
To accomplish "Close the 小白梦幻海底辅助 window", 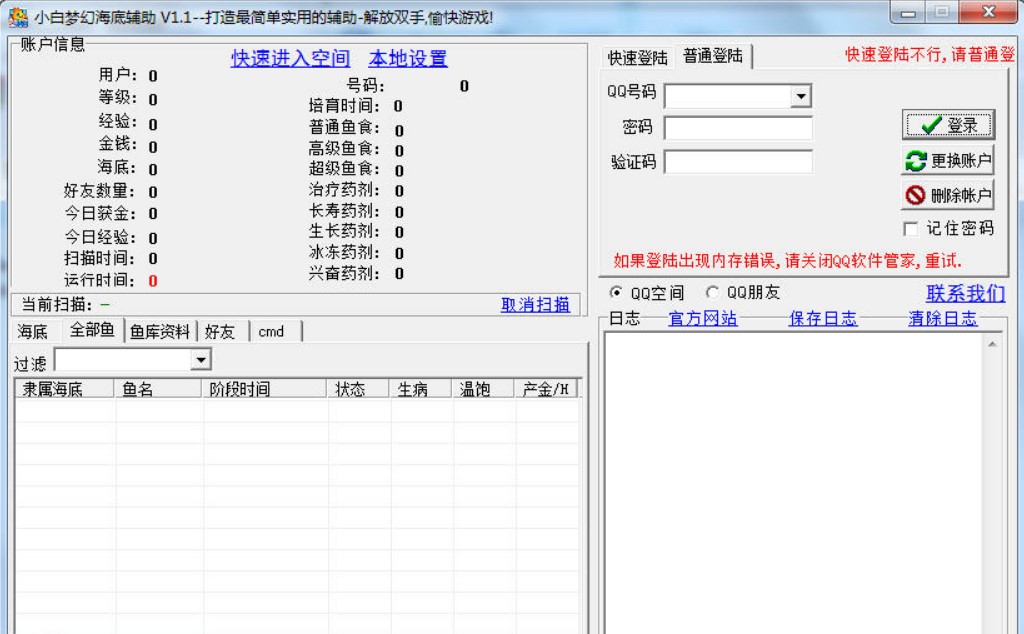I will (988, 12).
